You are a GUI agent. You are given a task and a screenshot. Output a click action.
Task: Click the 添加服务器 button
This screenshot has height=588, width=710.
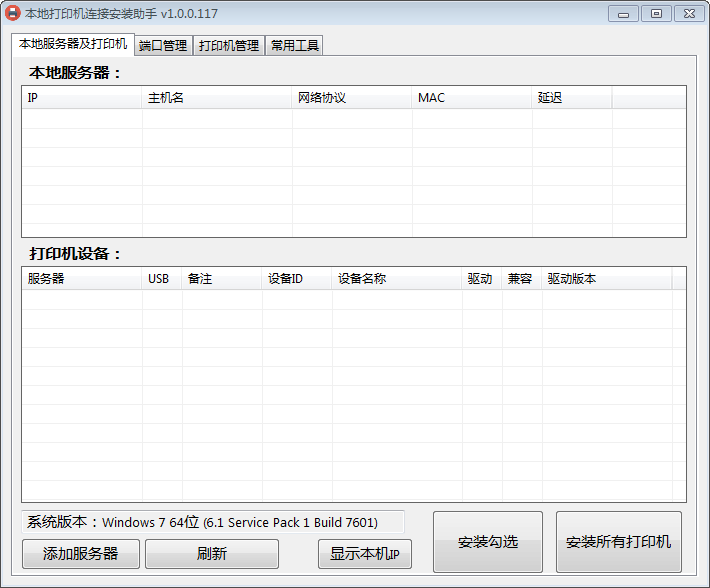coord(81,554)
